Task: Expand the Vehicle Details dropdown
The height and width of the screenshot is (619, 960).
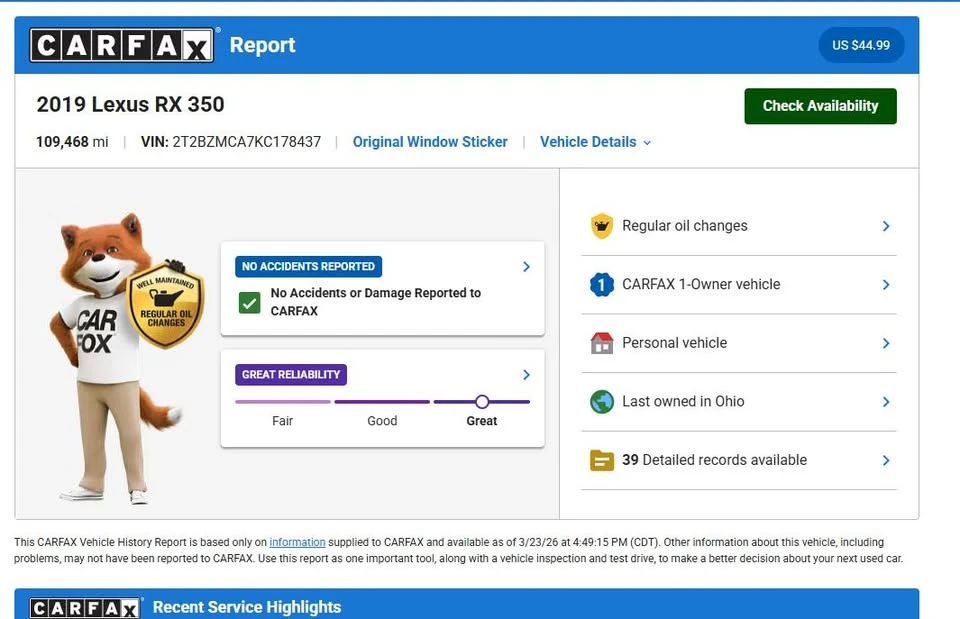Action: (595, 142)
